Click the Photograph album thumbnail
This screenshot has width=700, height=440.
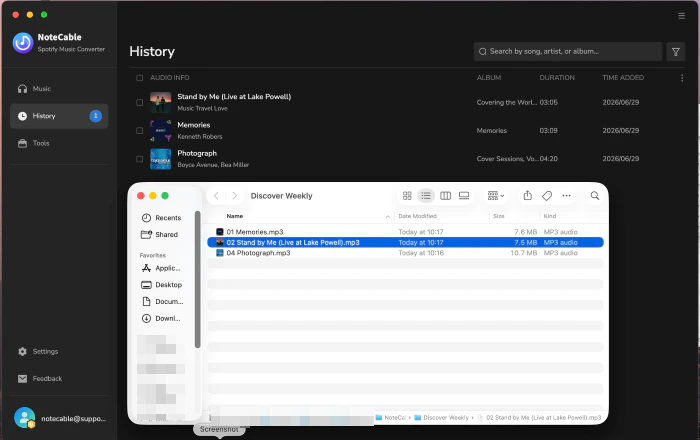tap(161, 159)
